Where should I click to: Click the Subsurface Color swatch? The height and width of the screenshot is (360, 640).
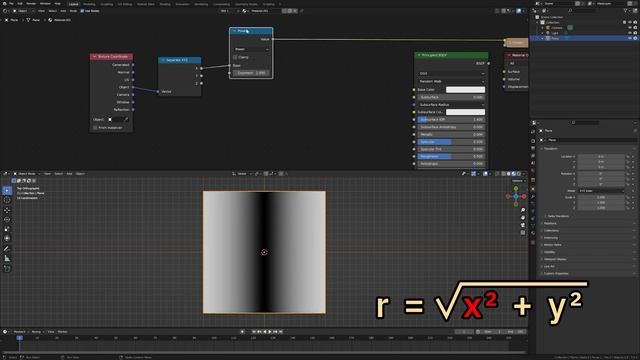point(465,112)
